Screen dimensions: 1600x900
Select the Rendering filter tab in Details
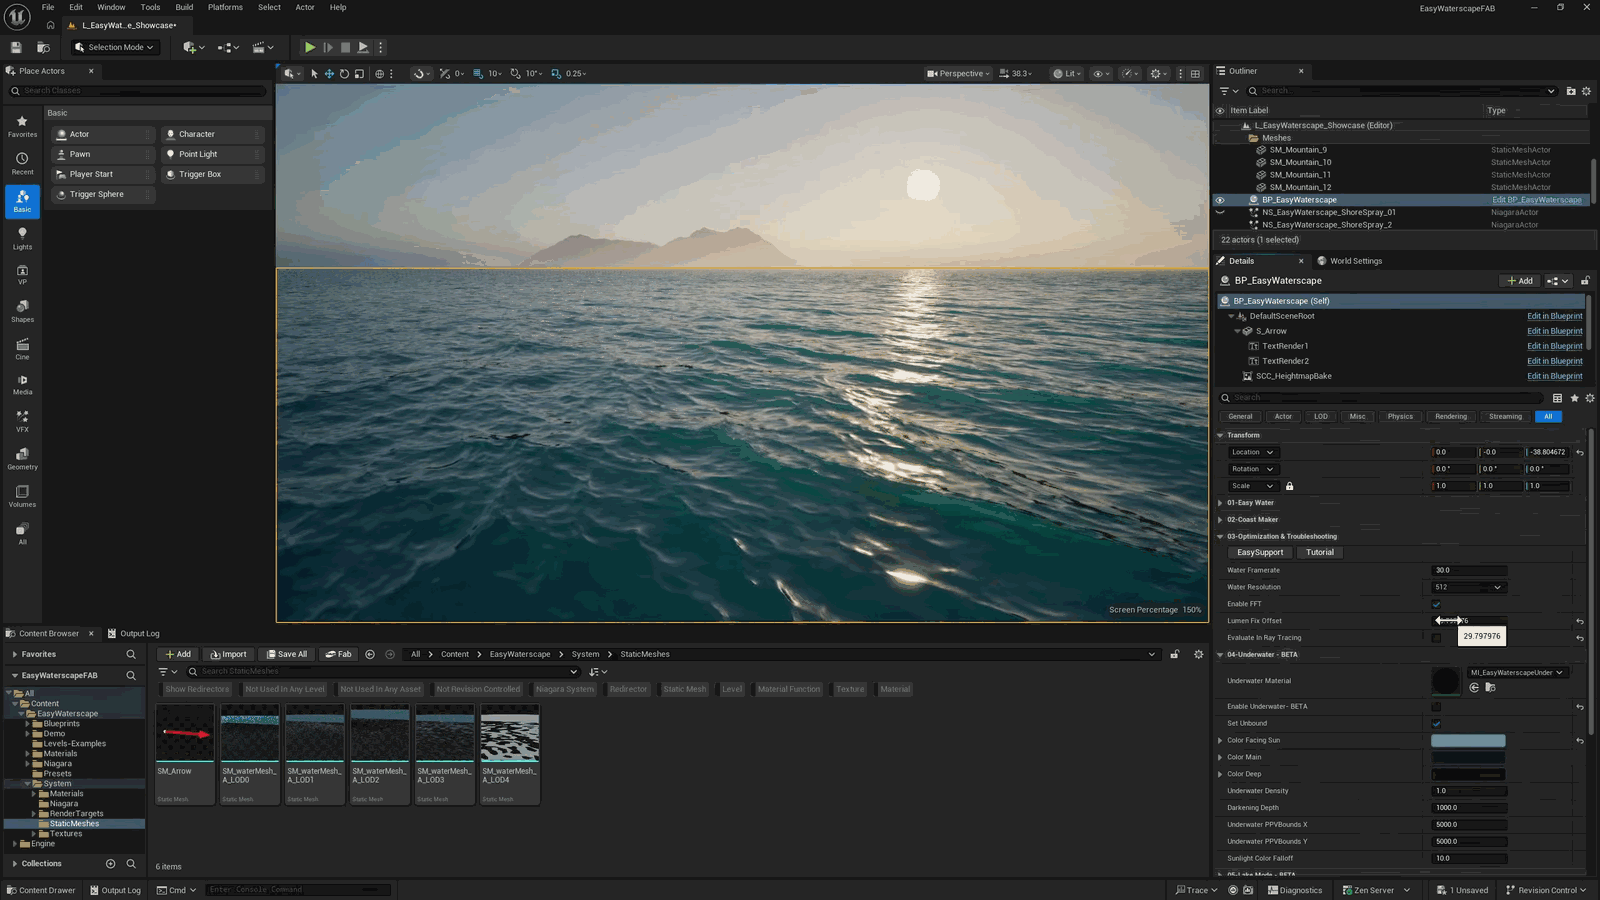(1450, 417)
